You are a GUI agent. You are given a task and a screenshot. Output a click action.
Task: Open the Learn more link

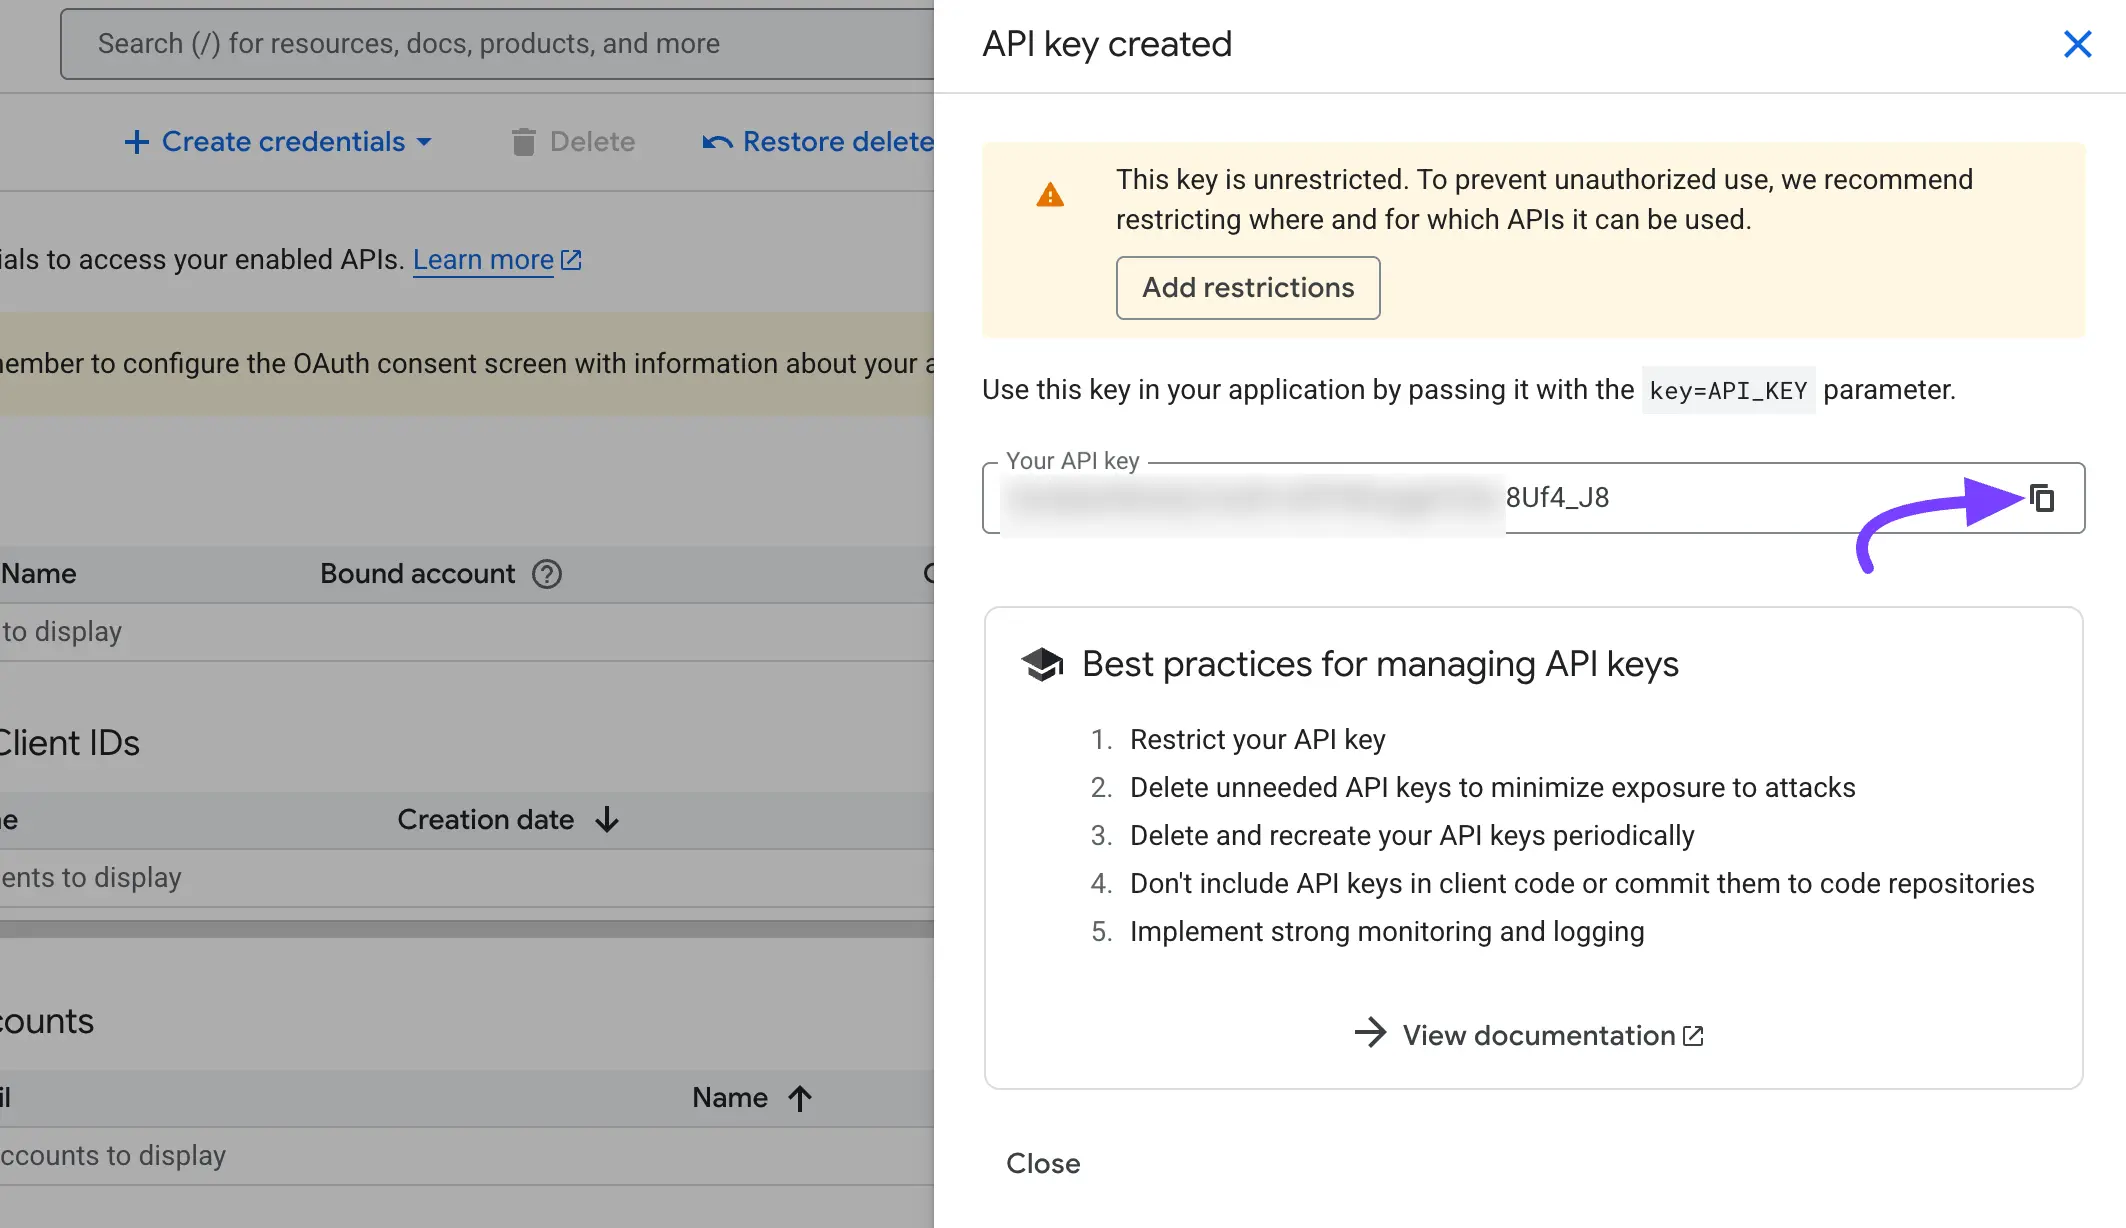pos(483,259)
